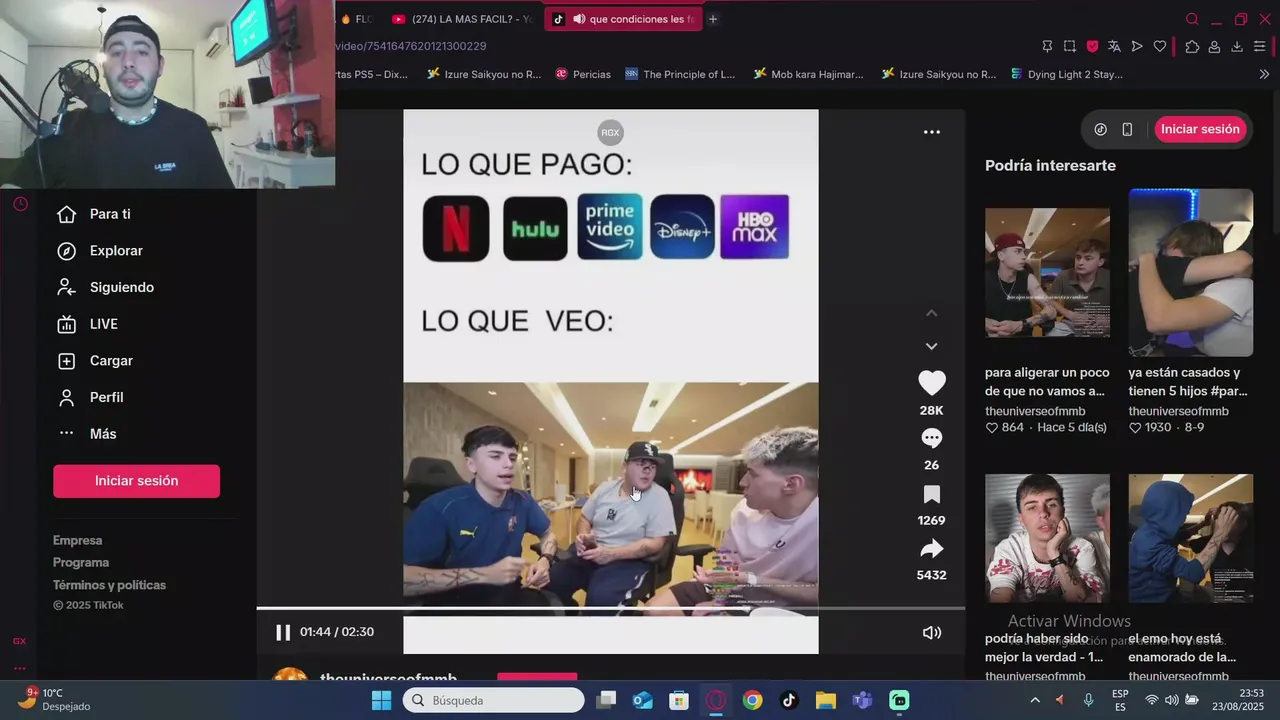Click the phone app icon at top
The height and width of the screenshot is (720, 1280).
pyautogui.click(x=1127, y=129)
